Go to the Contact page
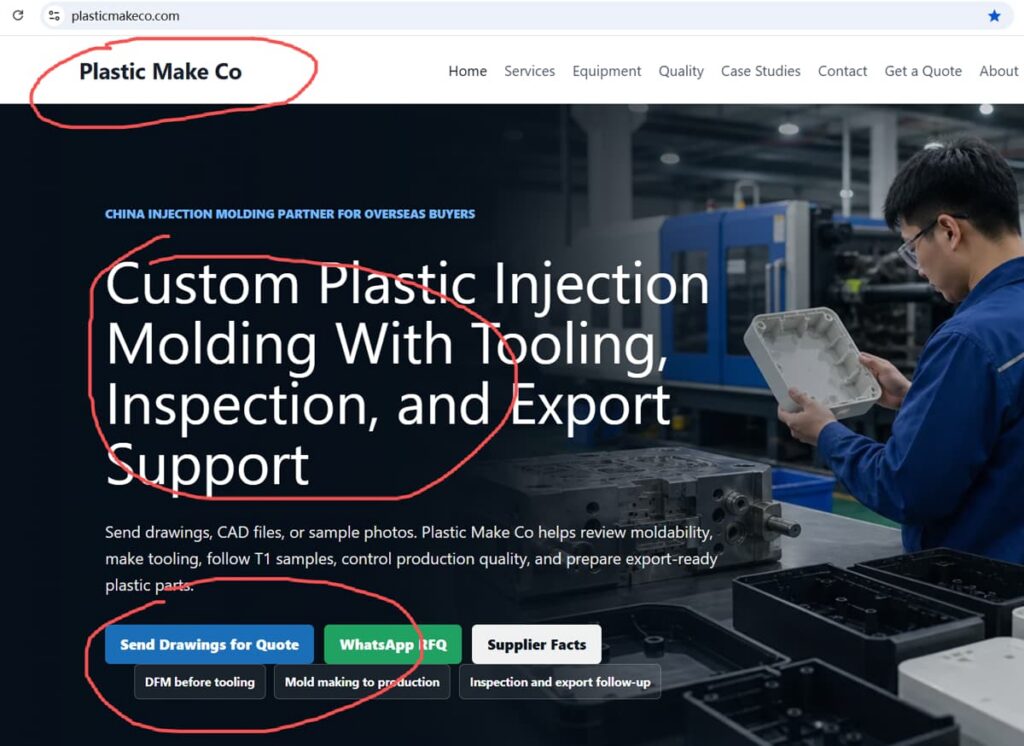Screen dimensions: 1024x746 click(x=842, y=71)
